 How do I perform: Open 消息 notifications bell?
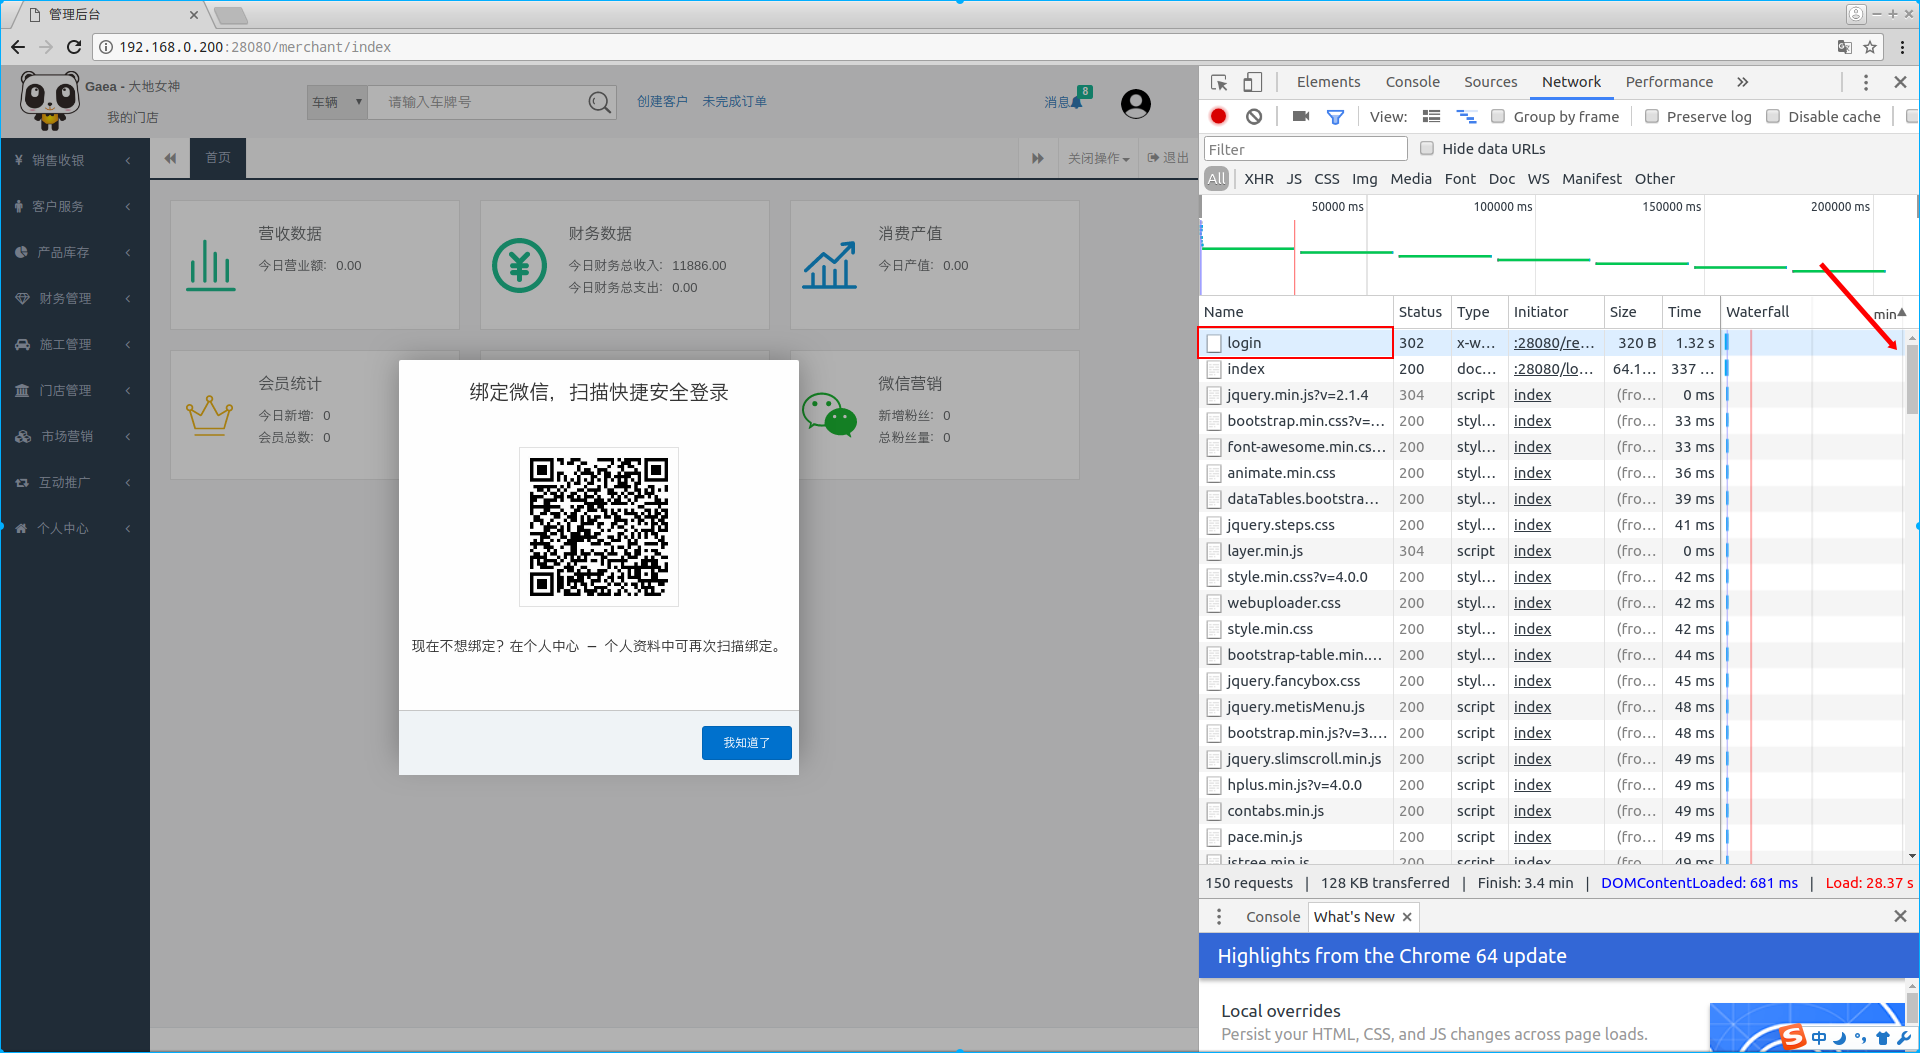pos(1066,100)
